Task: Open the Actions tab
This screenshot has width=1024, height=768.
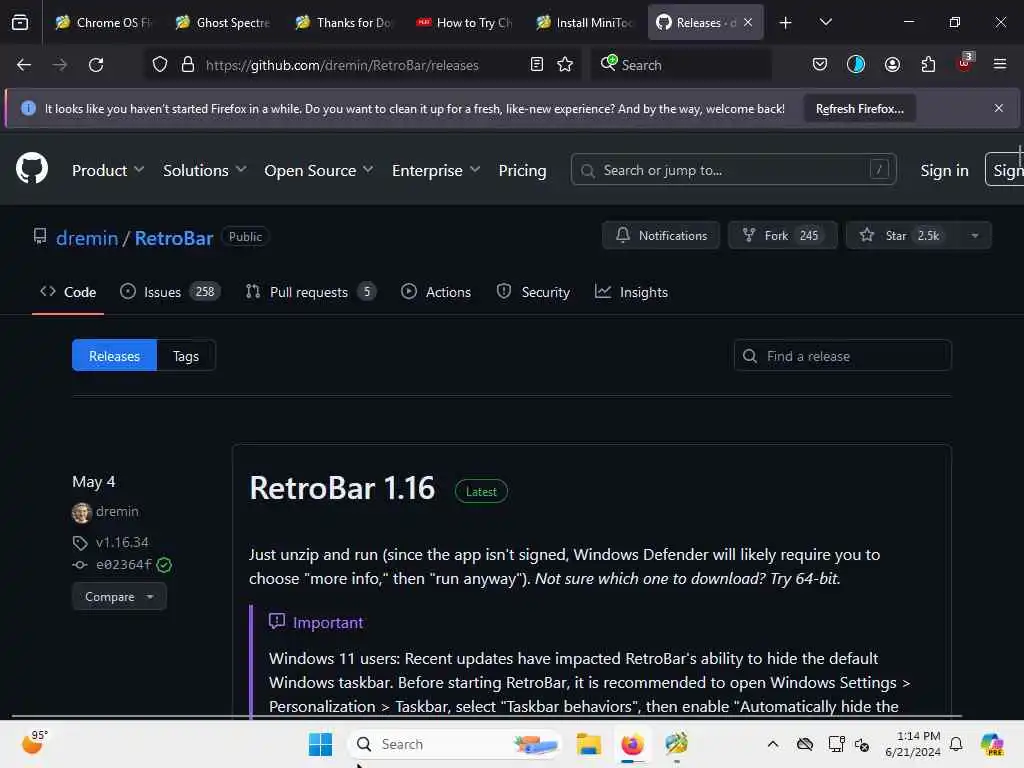Action: coord(436,292)
